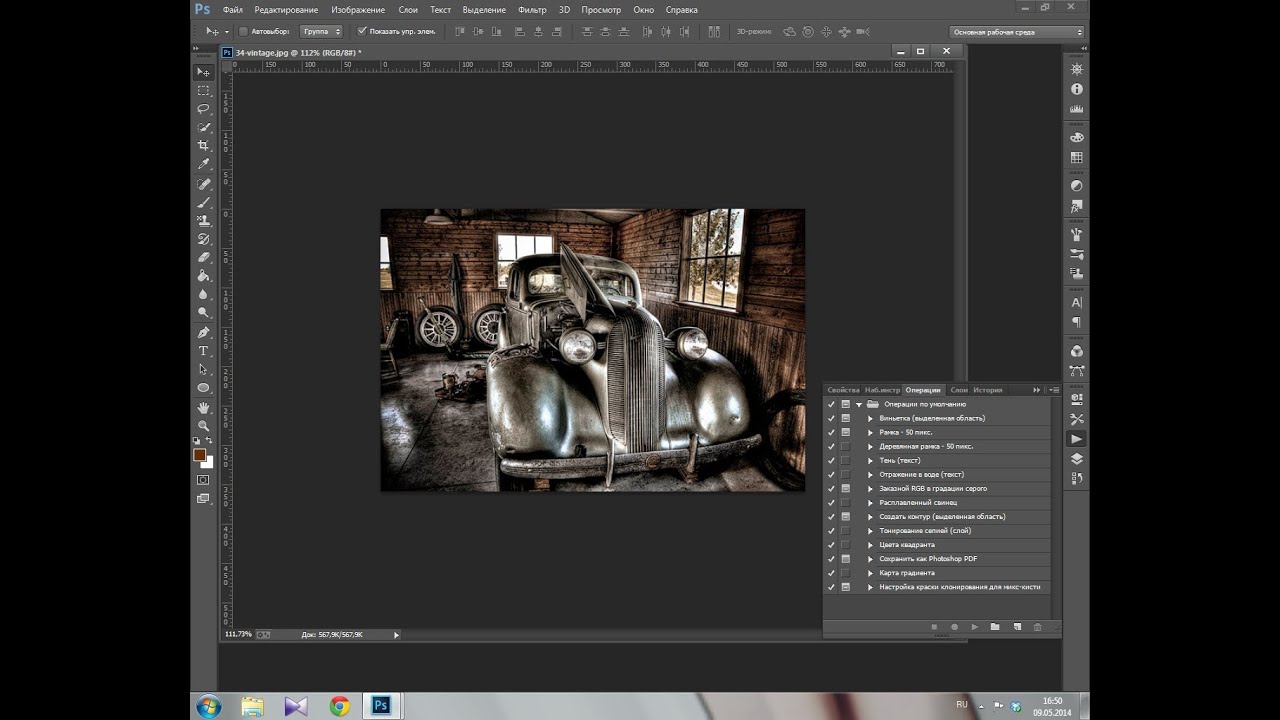Screen dimensions: 1280x720
Task: Open the Выделение menu
Action: tap(484, 10)
